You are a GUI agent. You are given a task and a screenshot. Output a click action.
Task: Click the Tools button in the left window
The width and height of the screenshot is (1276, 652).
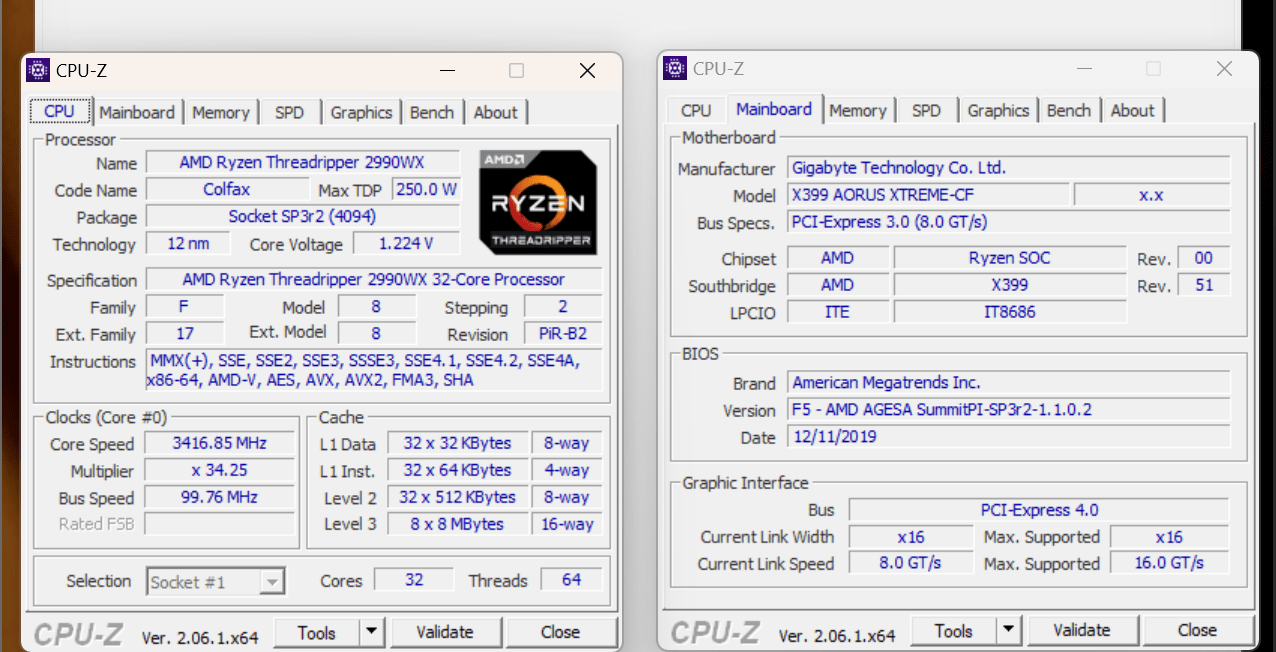(316, 632)
